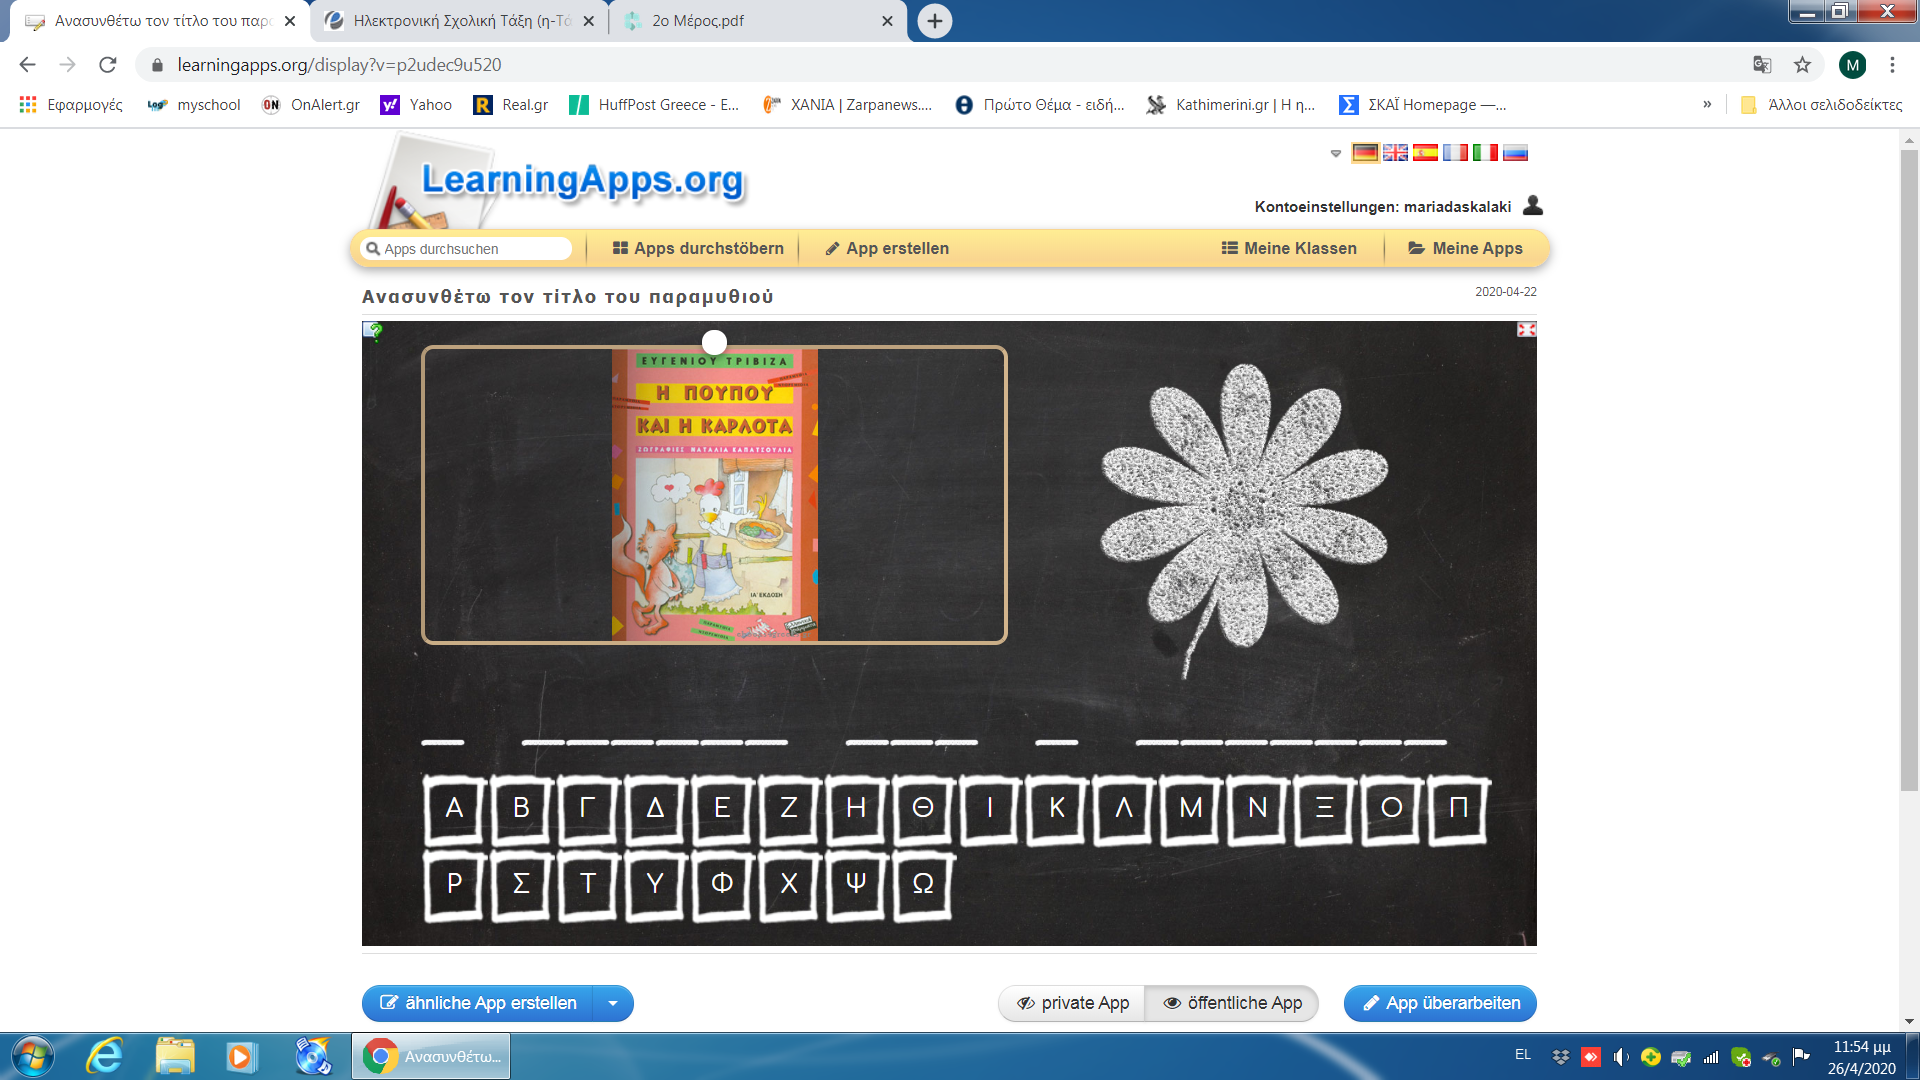
Task: Click App überarbeiten button
Action: coord(1440,1003)
